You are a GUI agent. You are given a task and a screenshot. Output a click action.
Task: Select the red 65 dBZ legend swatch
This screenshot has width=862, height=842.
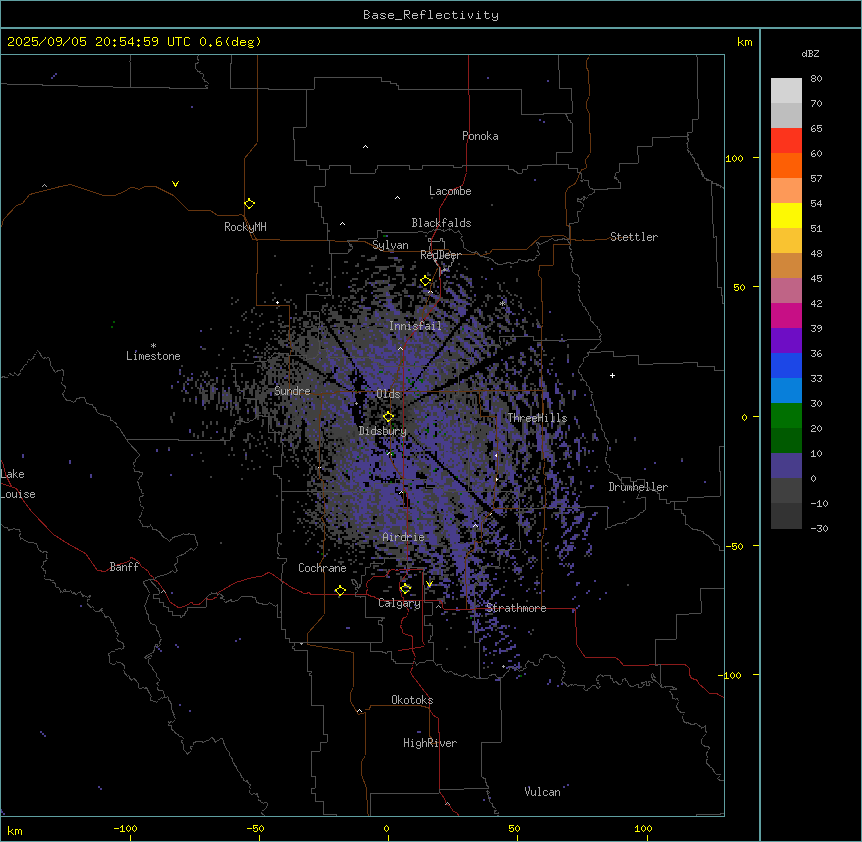(786, 140)
